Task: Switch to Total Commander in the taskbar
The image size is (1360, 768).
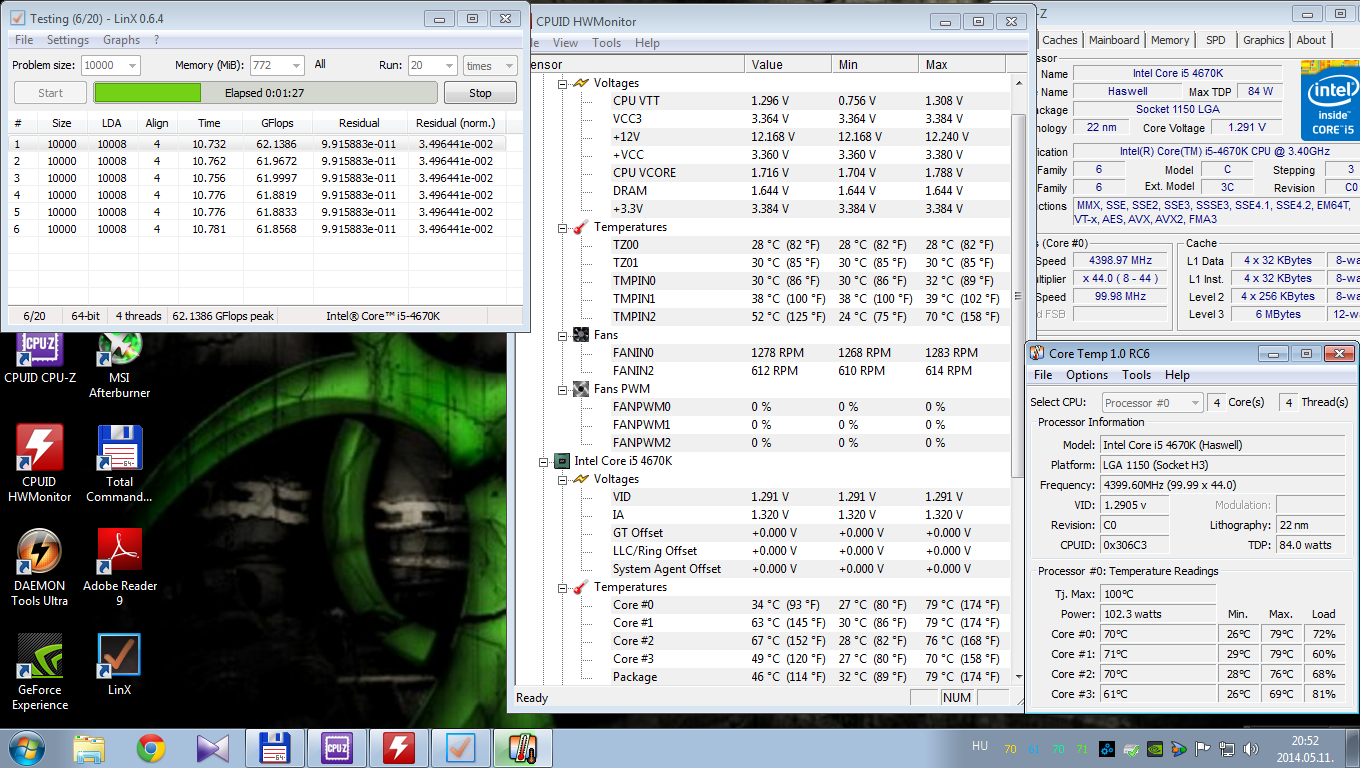Action: (274, 748)
